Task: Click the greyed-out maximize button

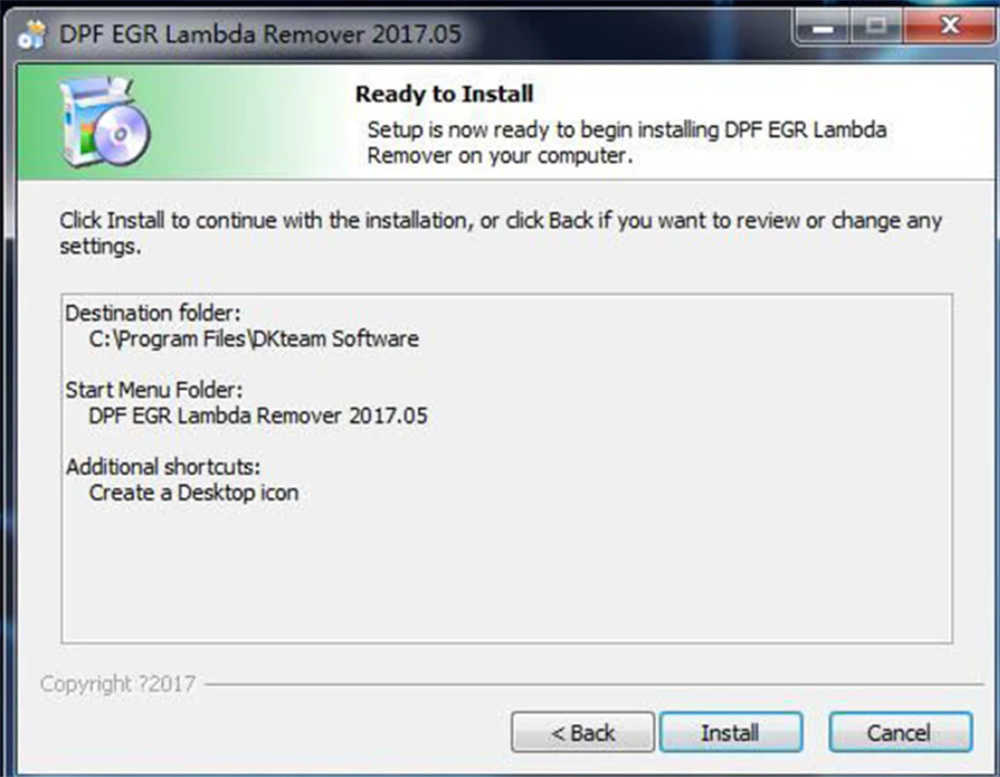Action: click(x=876, y=27)
